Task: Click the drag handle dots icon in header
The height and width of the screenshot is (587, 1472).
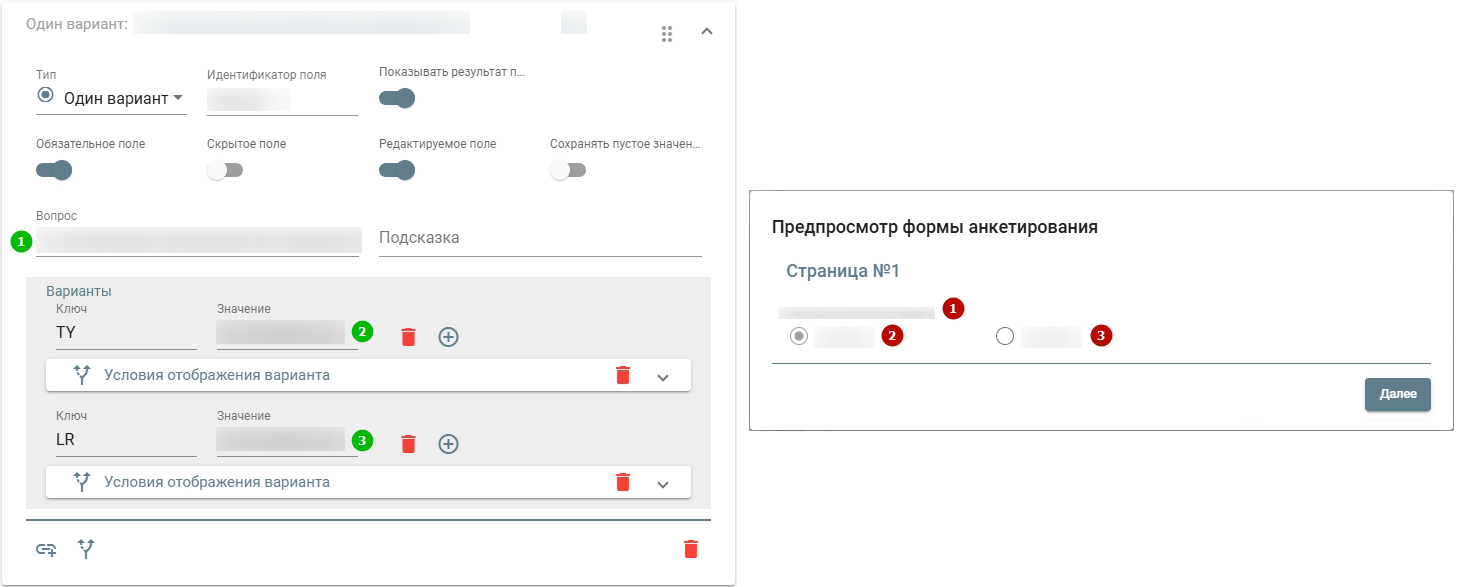Action: (667, 34)
